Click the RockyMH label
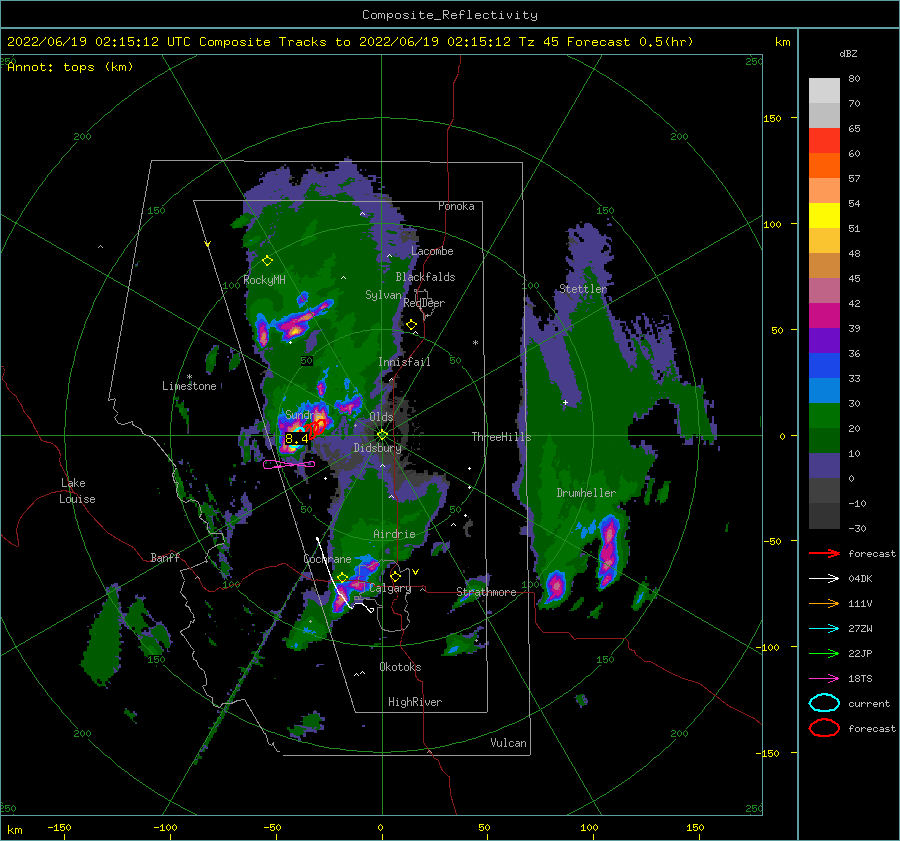This screenshot has height=841, width=900. tap(264, 280)
